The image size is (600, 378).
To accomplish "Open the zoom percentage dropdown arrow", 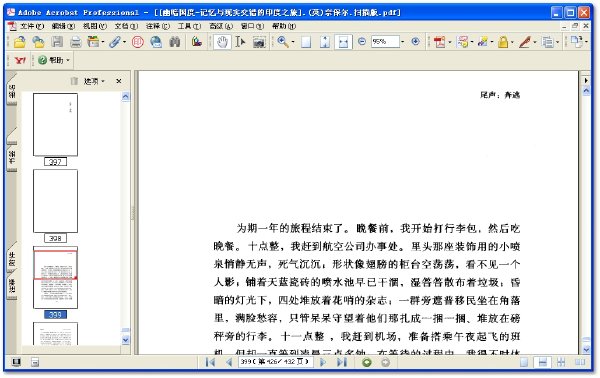I will tap(403, 42).
